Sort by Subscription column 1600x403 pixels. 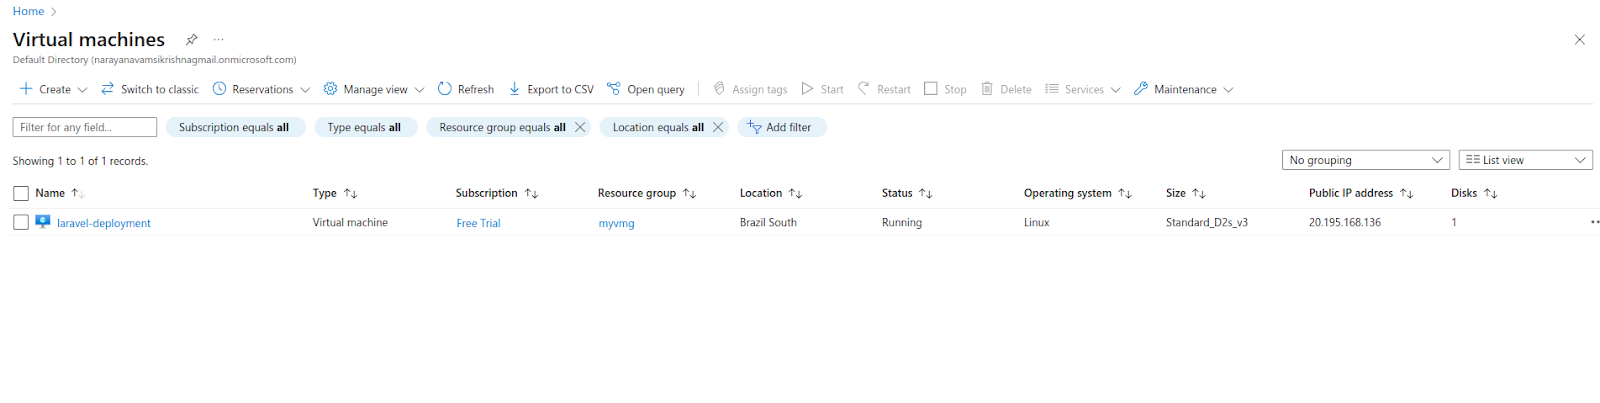pos(497,193)
